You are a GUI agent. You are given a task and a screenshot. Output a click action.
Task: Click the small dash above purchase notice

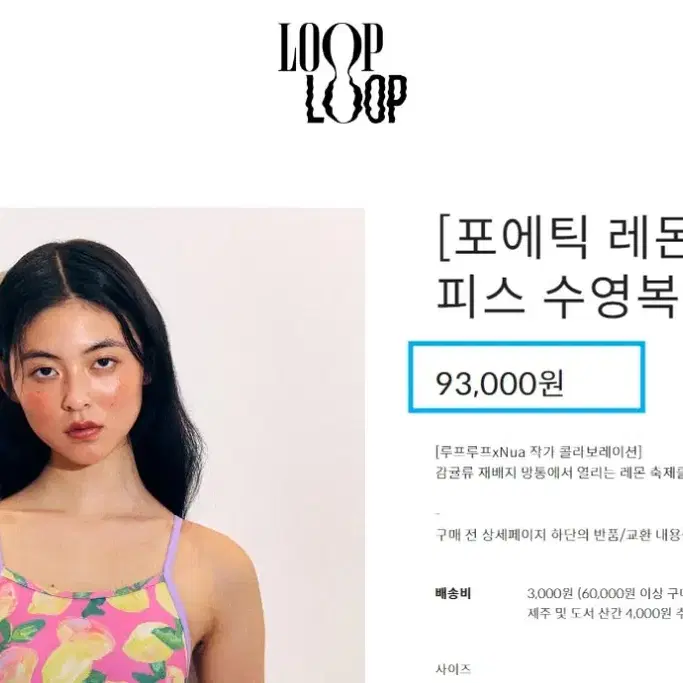pyautogui.click(x=437, y=514)
